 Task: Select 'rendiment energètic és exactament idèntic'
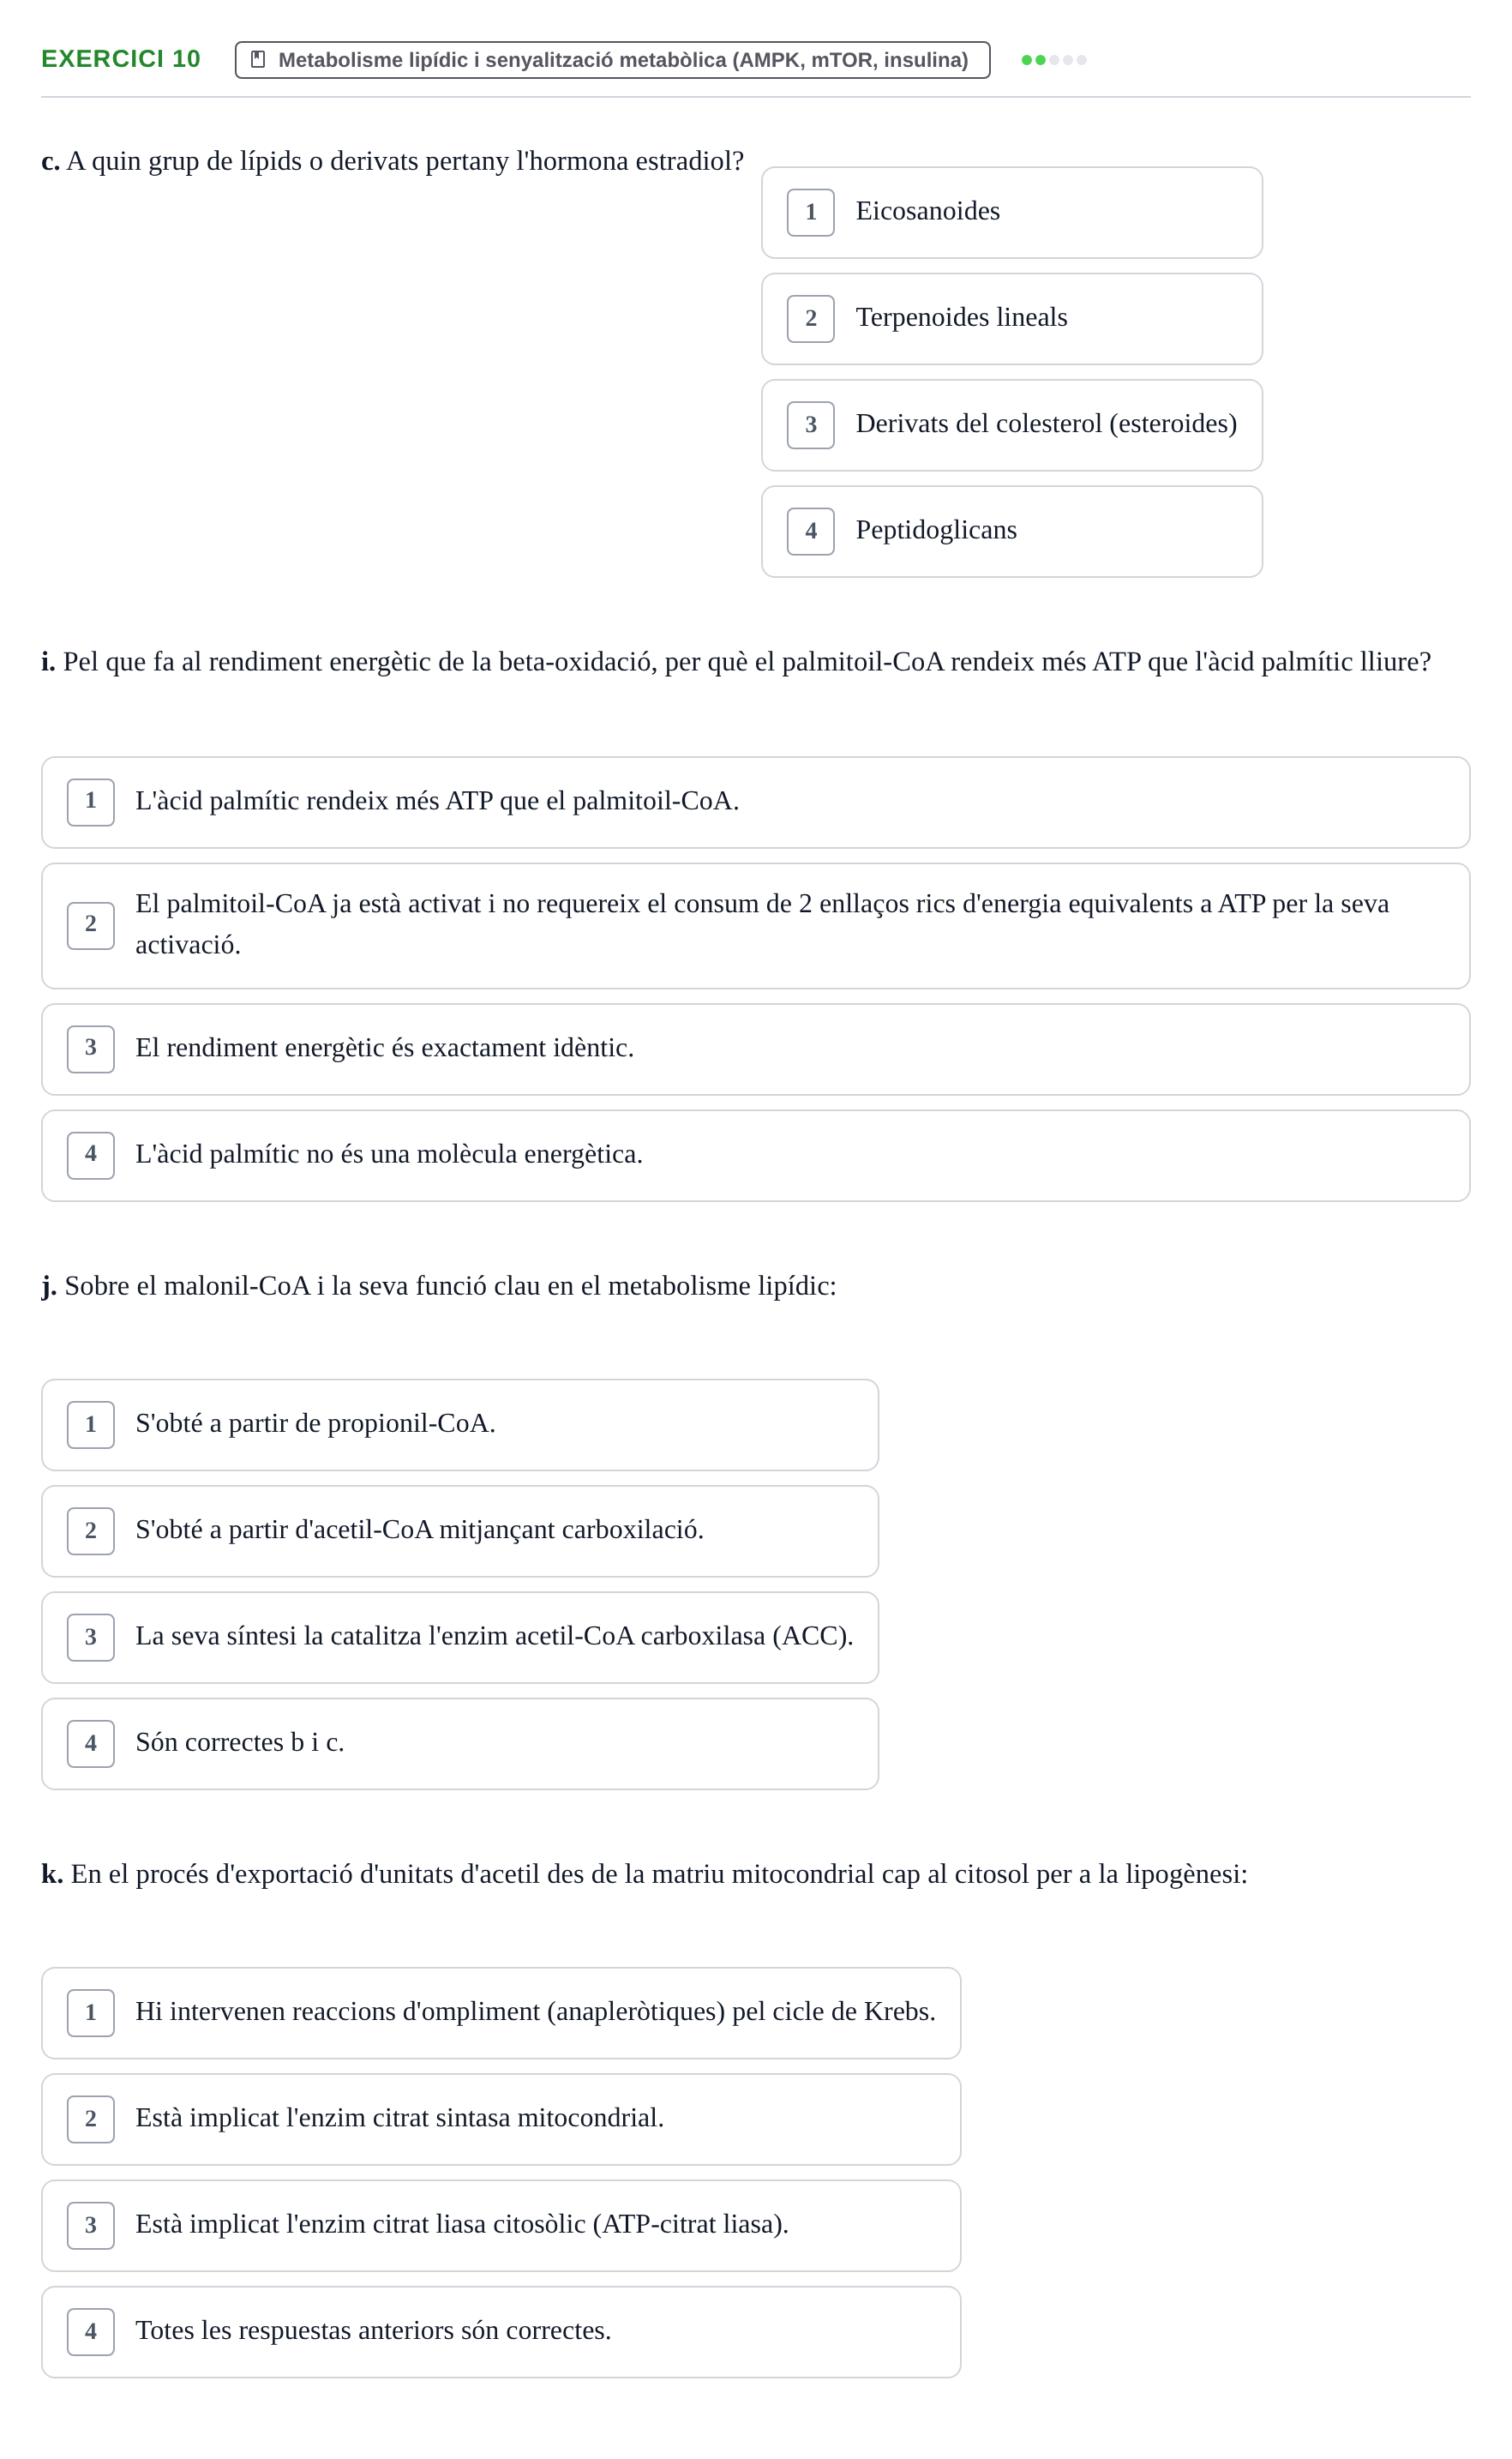(755, 1050)
